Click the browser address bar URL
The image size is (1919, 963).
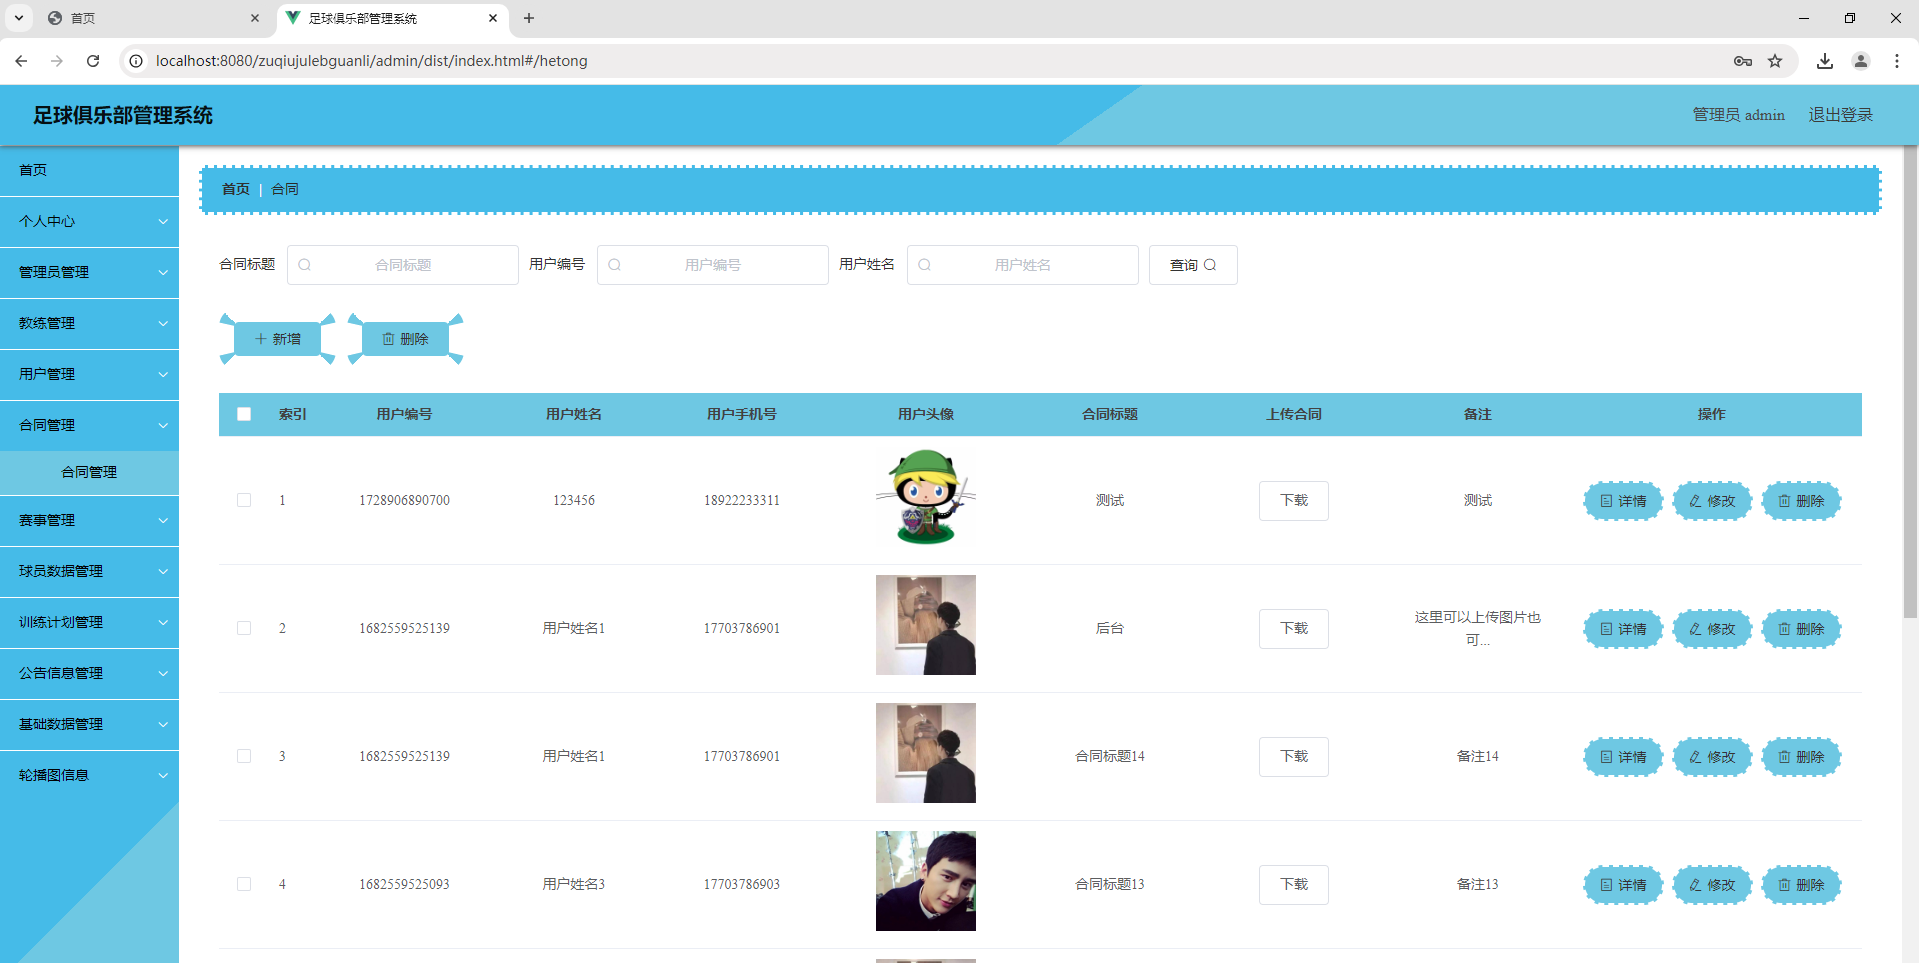(371, 61)
